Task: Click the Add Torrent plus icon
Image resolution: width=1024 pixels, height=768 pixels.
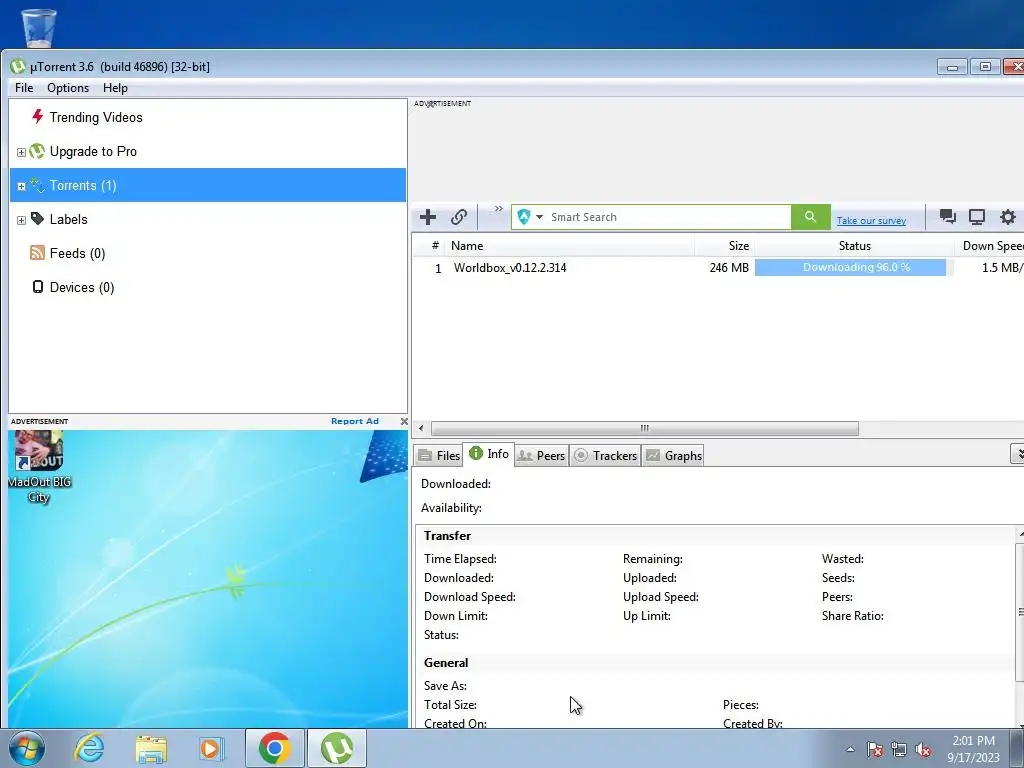Action: pyautogui.click(x=428, y=217)
